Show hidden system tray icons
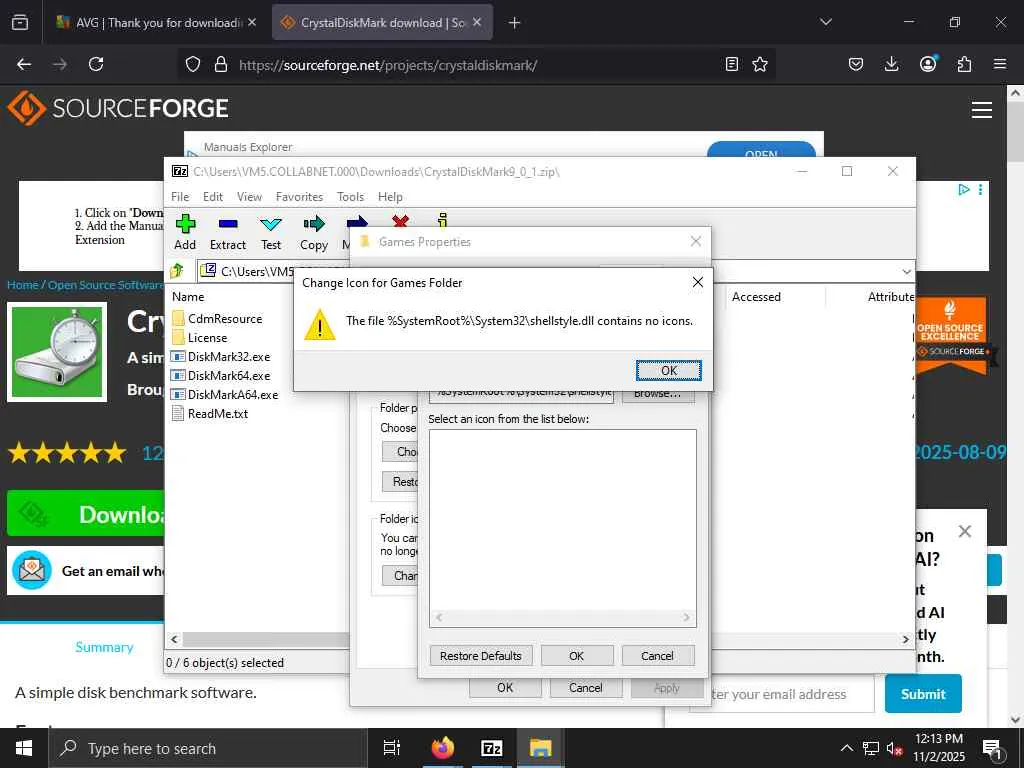 click(x=846, y=748)
